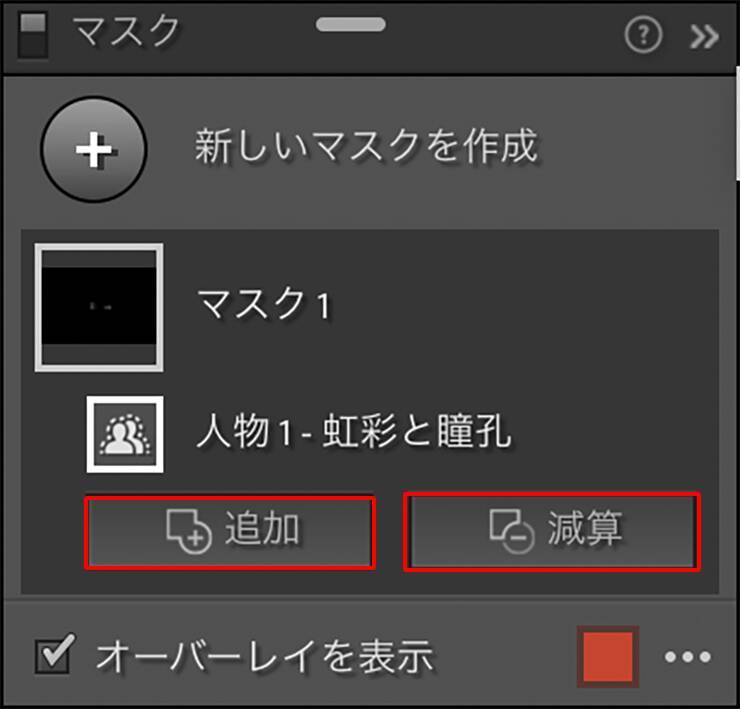Select the 人物 1 - 虹彩と瞳孔 item
This screenshot has height=709, width=740.
point(354,431)
